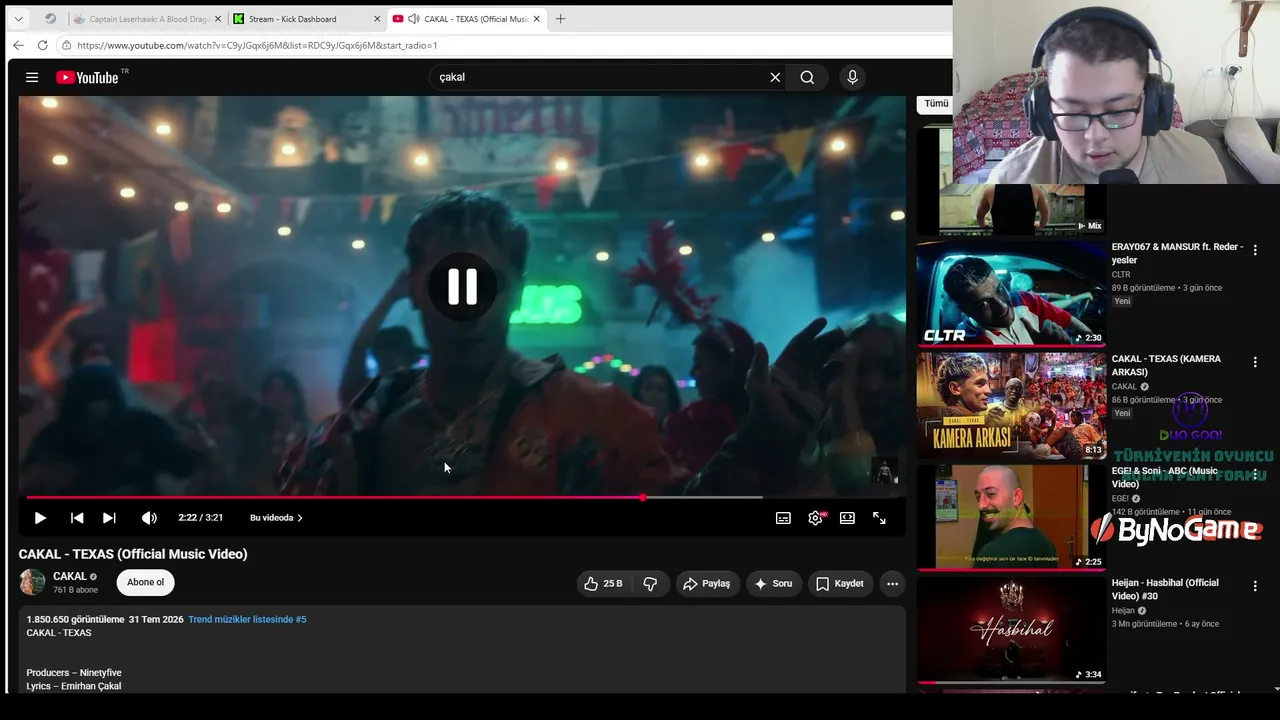The width and height of the screenshot is (1280, 720).
Task: Run the search with the magnifier button
Action: tap(807, 77)
